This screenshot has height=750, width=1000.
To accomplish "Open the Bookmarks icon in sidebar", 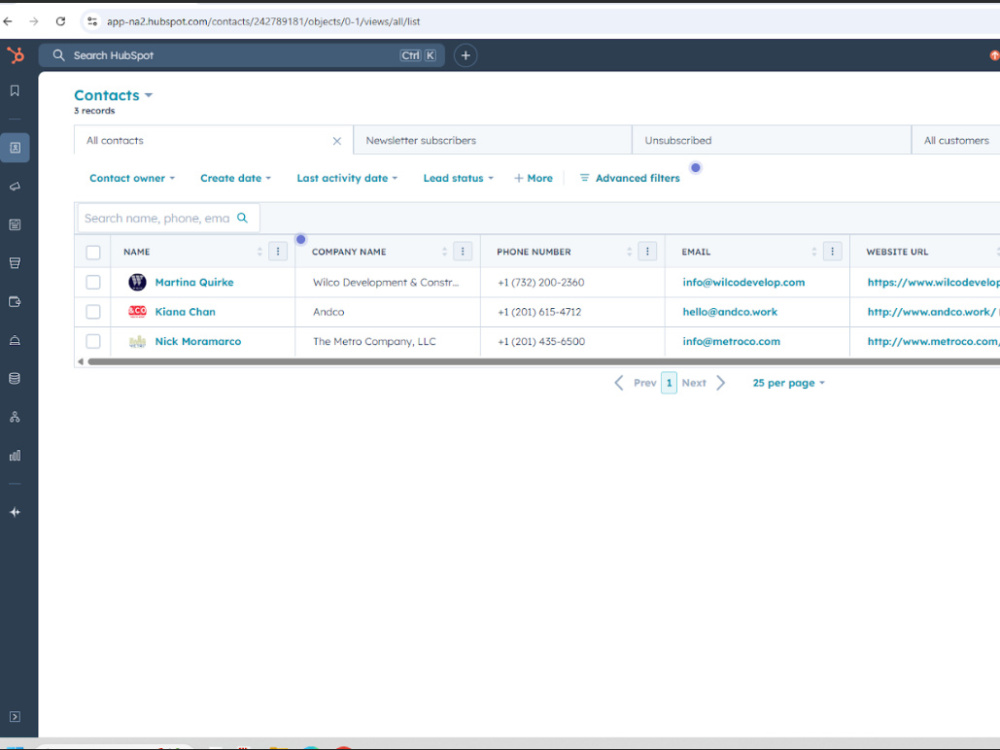I will point(15,91).
